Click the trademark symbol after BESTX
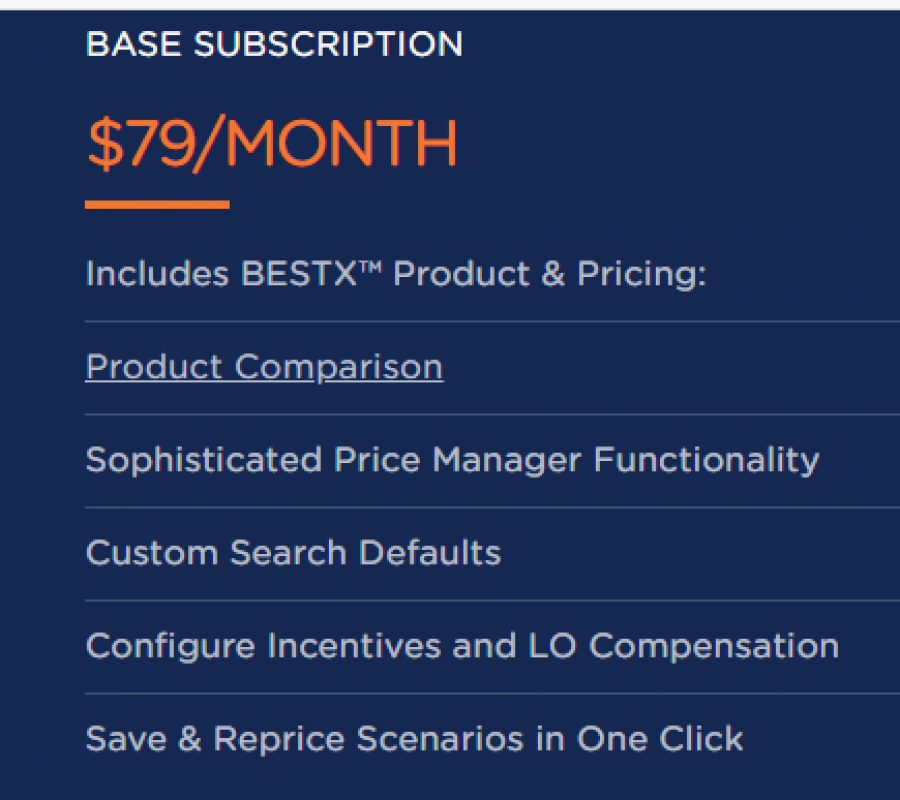The width and height of the screenshot is (900, 800). (372, 265)
